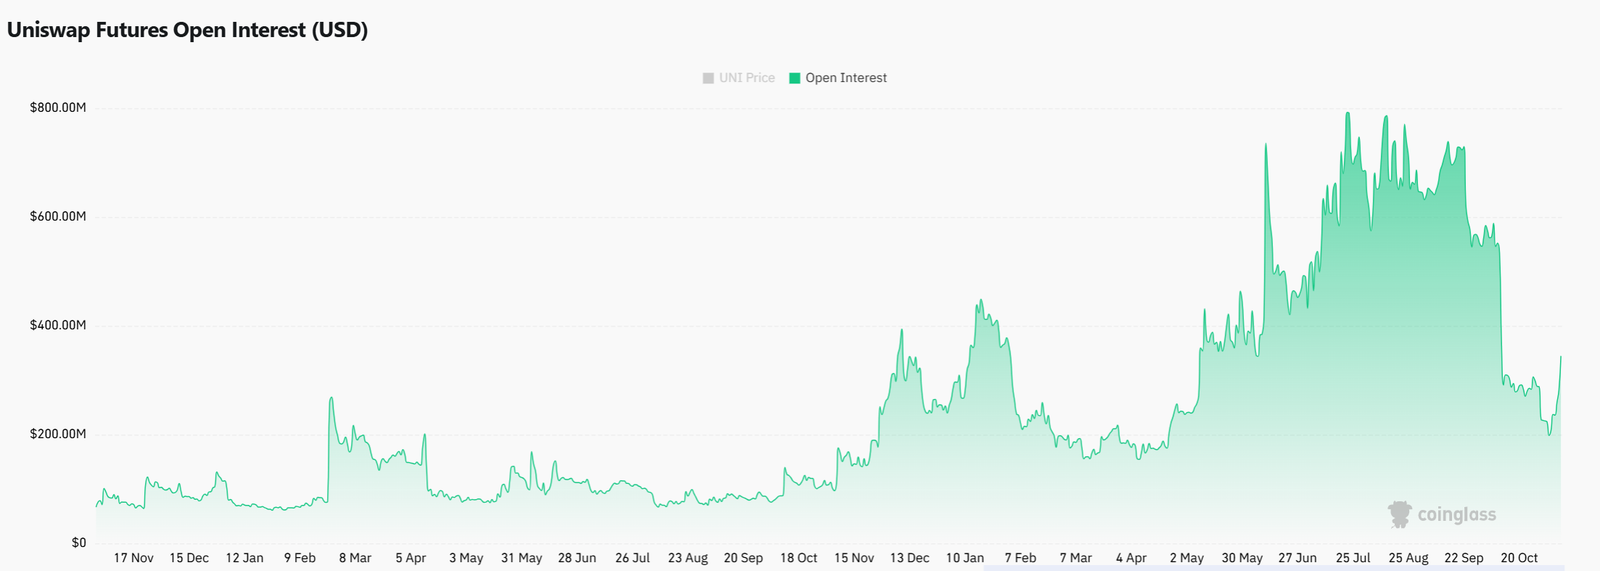Click the 22 Sep x-axis date
The image size is (1600, 571).
point(1464,558)
